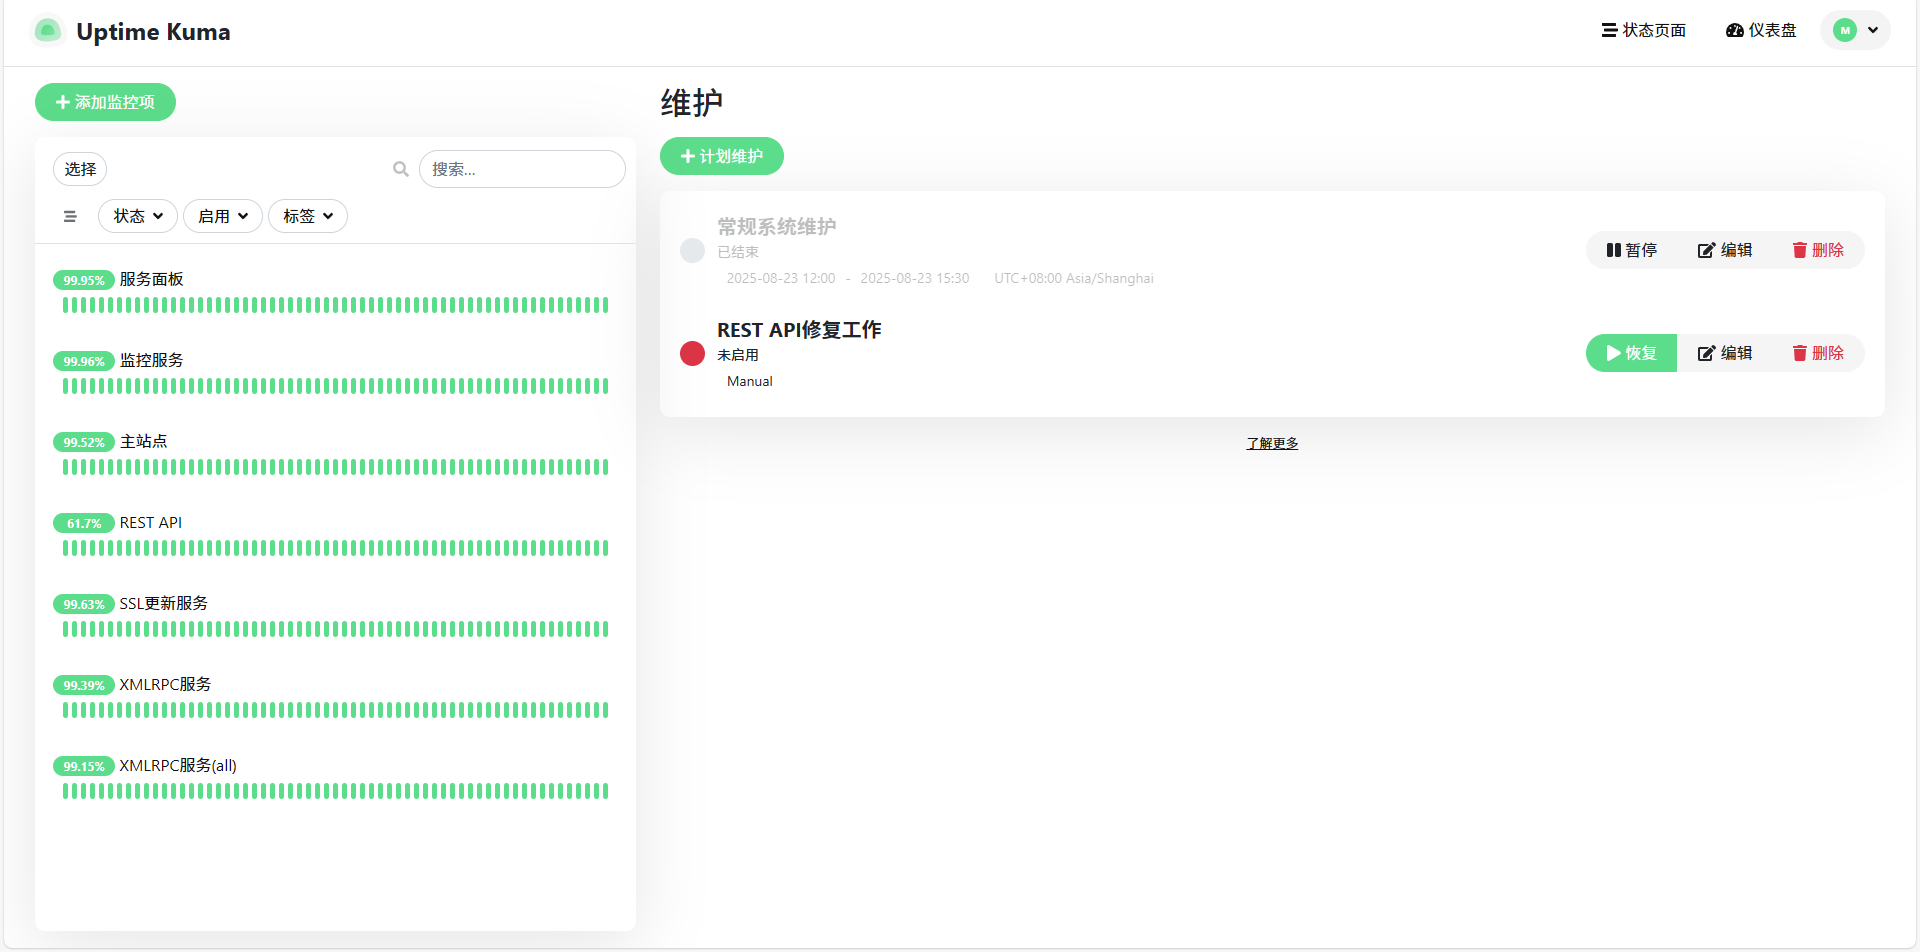
Task: Click the hamburger filter icon in monitor list
Action: point(70,216)
